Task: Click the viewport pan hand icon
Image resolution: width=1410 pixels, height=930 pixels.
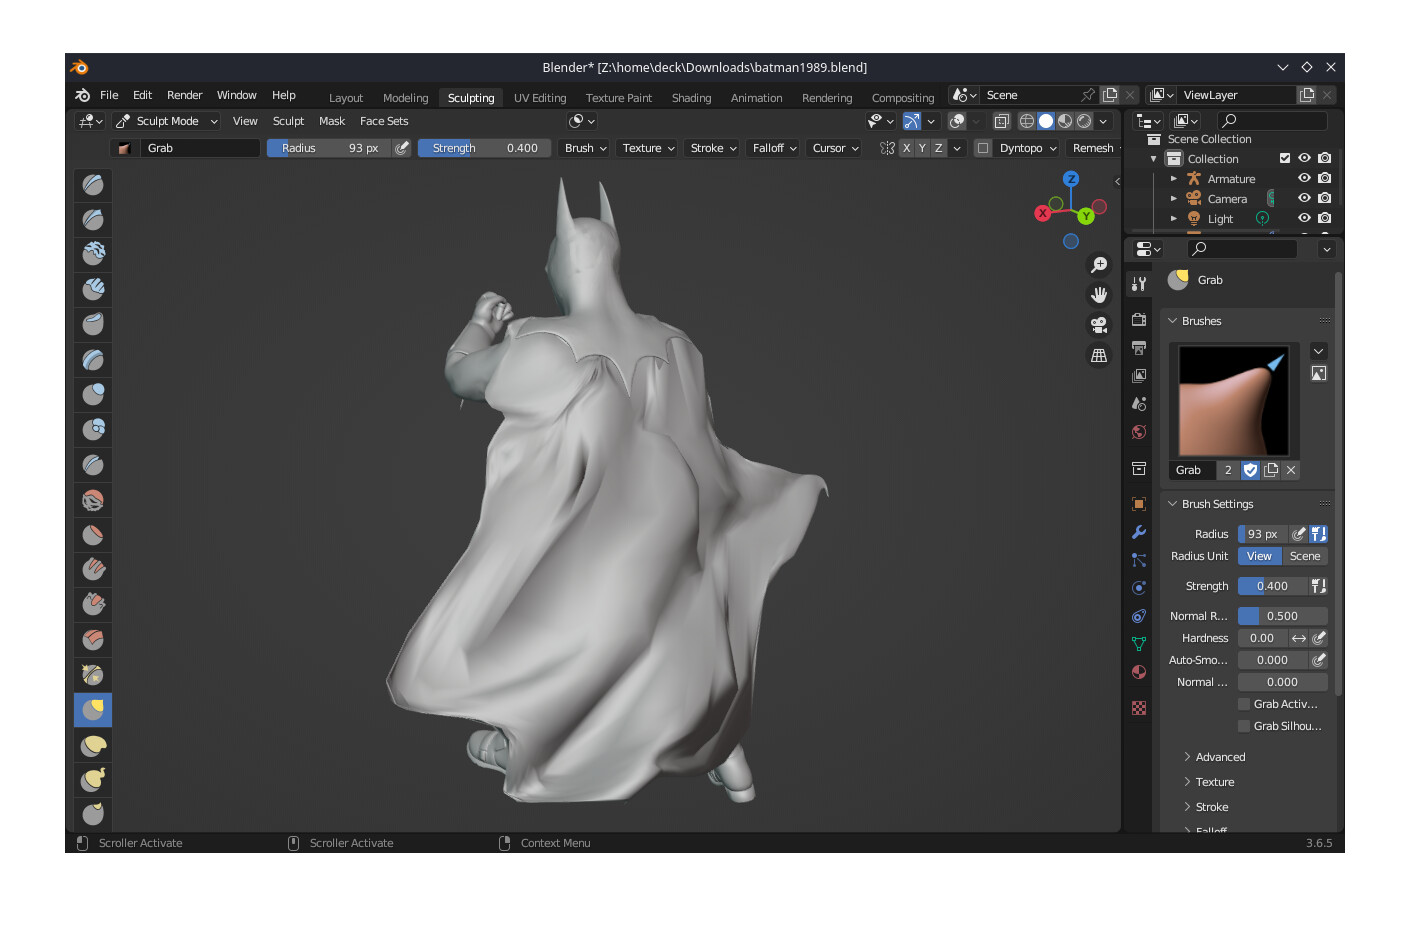Action: (x=1099, y=295)
